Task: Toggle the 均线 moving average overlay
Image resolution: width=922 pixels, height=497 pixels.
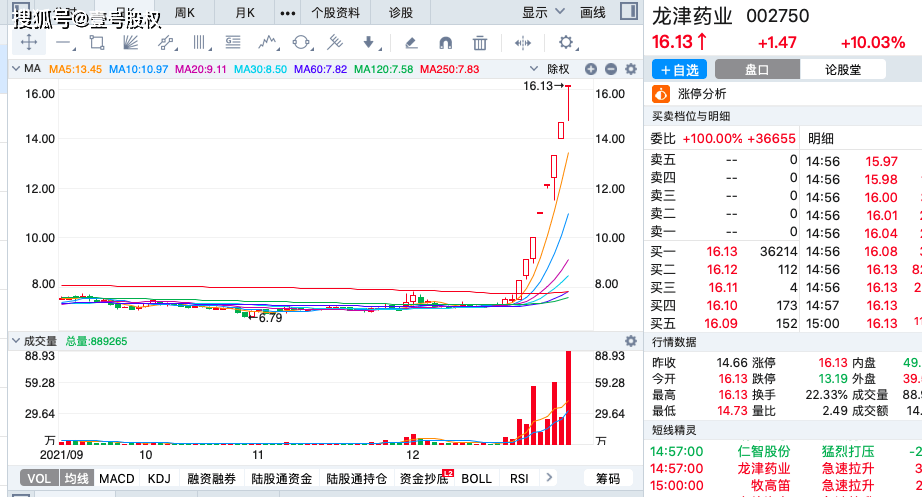Action: point(76,479)
